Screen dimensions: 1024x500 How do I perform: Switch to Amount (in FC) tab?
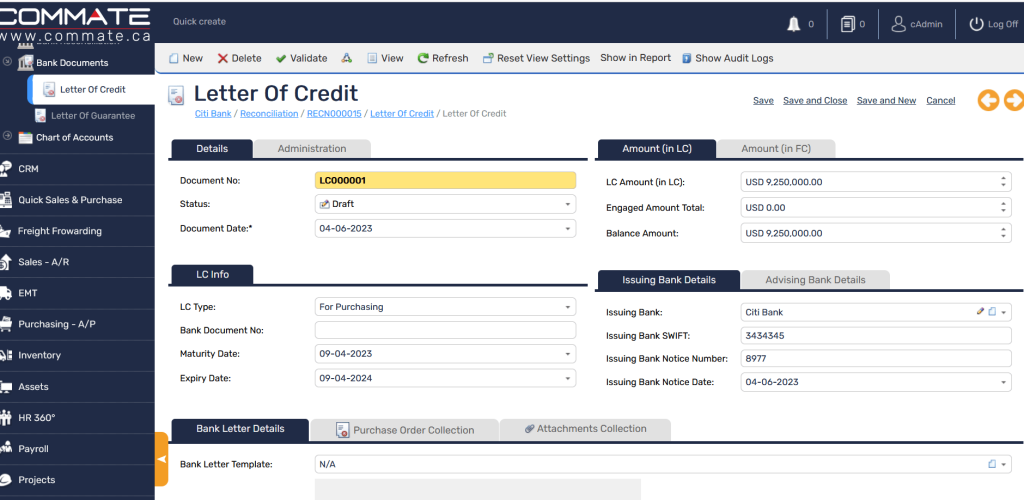[x=776, y=149]
